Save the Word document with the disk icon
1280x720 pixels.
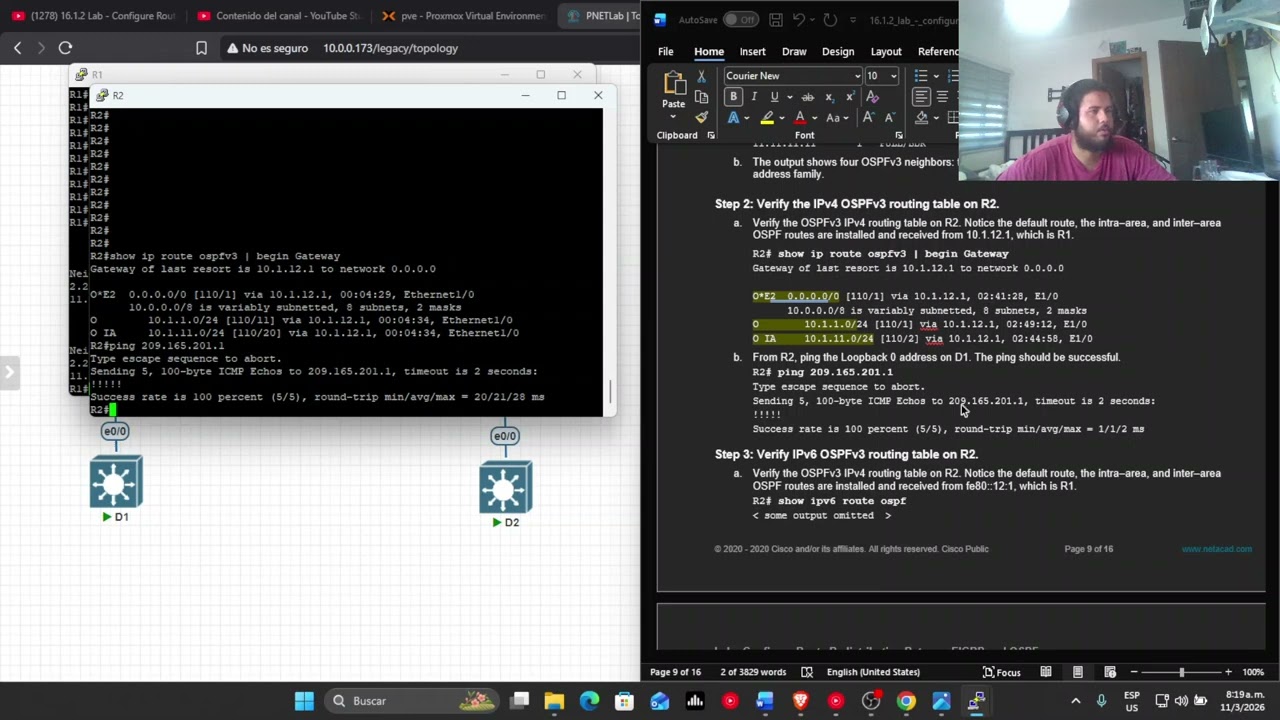(x=774, y=20)
